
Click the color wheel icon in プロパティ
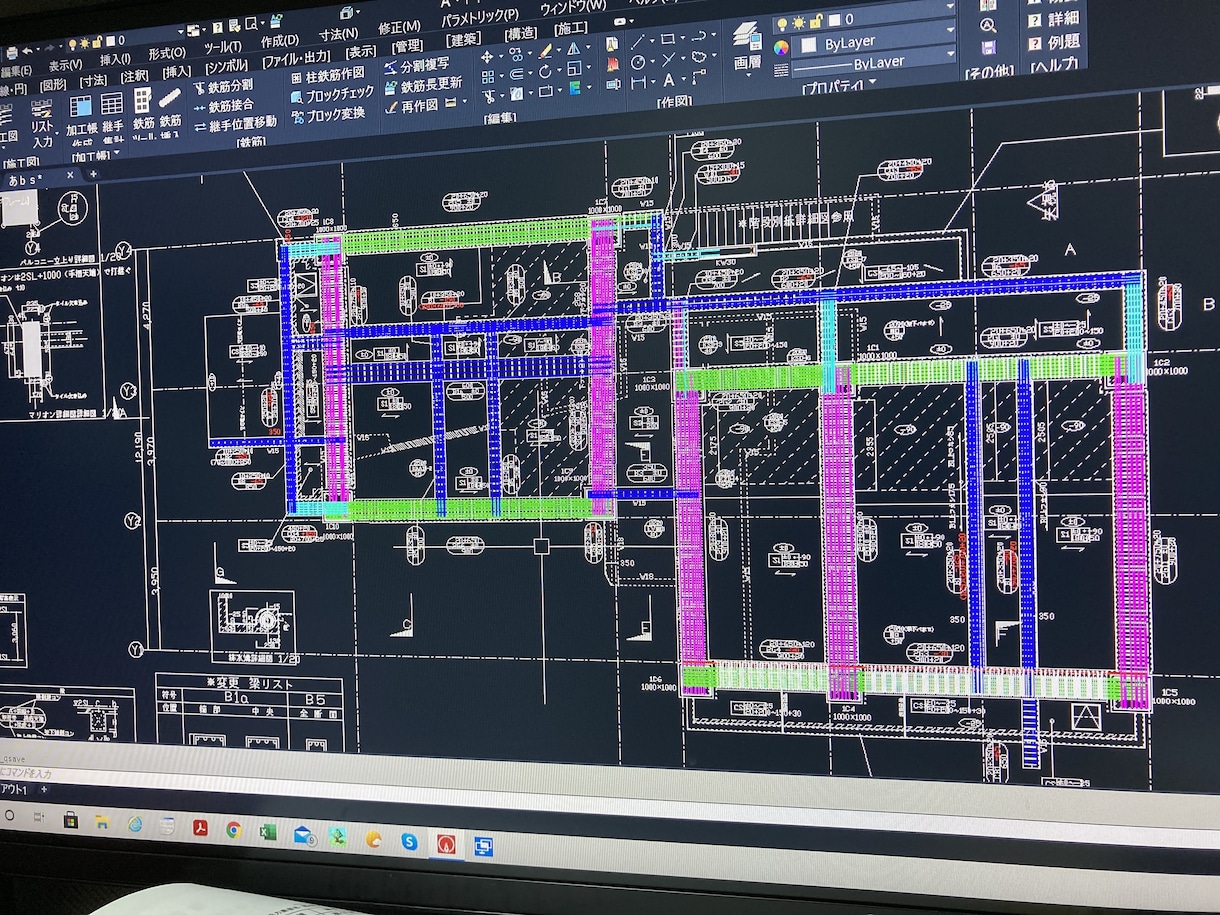[x=781, y=47]
